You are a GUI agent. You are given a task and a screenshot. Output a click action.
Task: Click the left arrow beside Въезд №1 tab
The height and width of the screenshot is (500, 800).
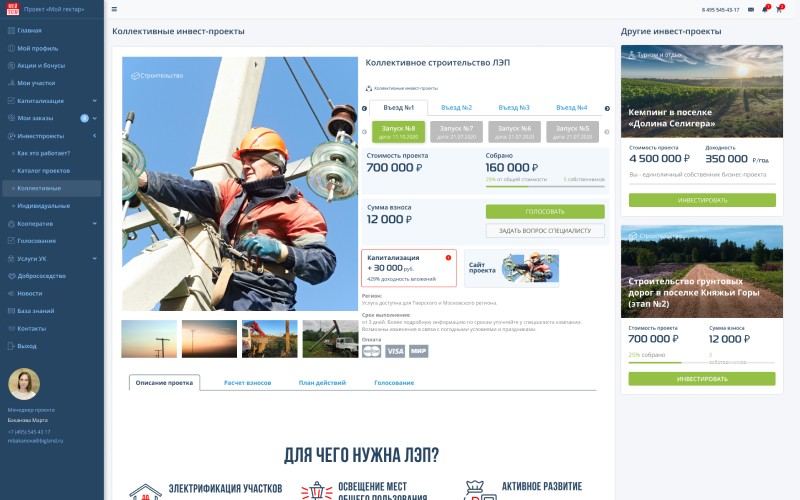point(364,108)
